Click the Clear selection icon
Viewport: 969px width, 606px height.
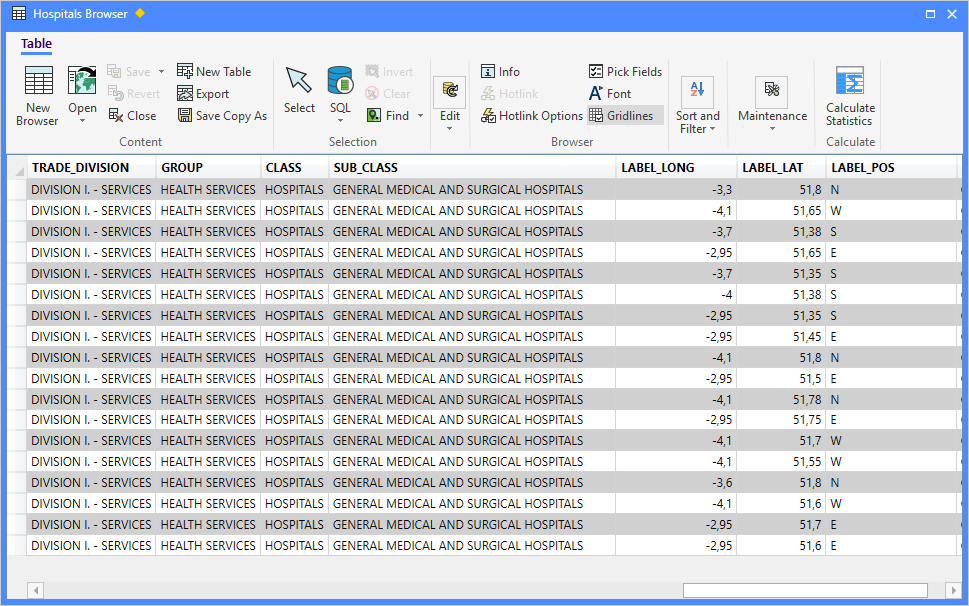(x=372, y=93)
